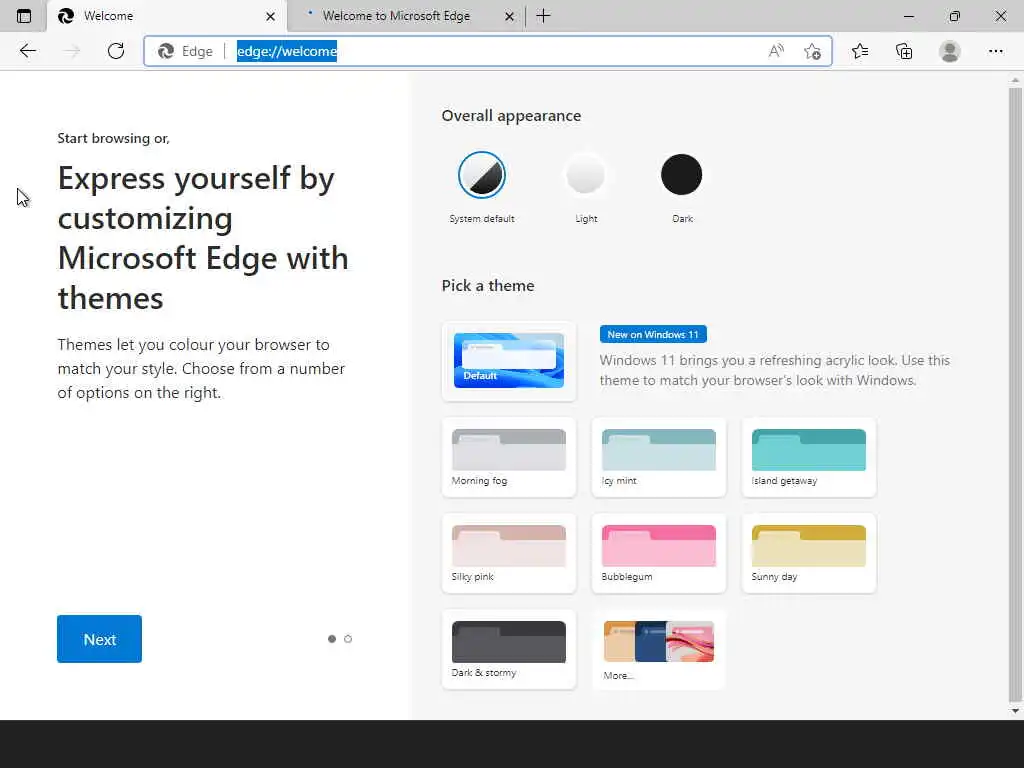The height and width of the screenshot is (768, 1024).
Task: Open the profile avatar icon
Action: [x=950, y=51]
